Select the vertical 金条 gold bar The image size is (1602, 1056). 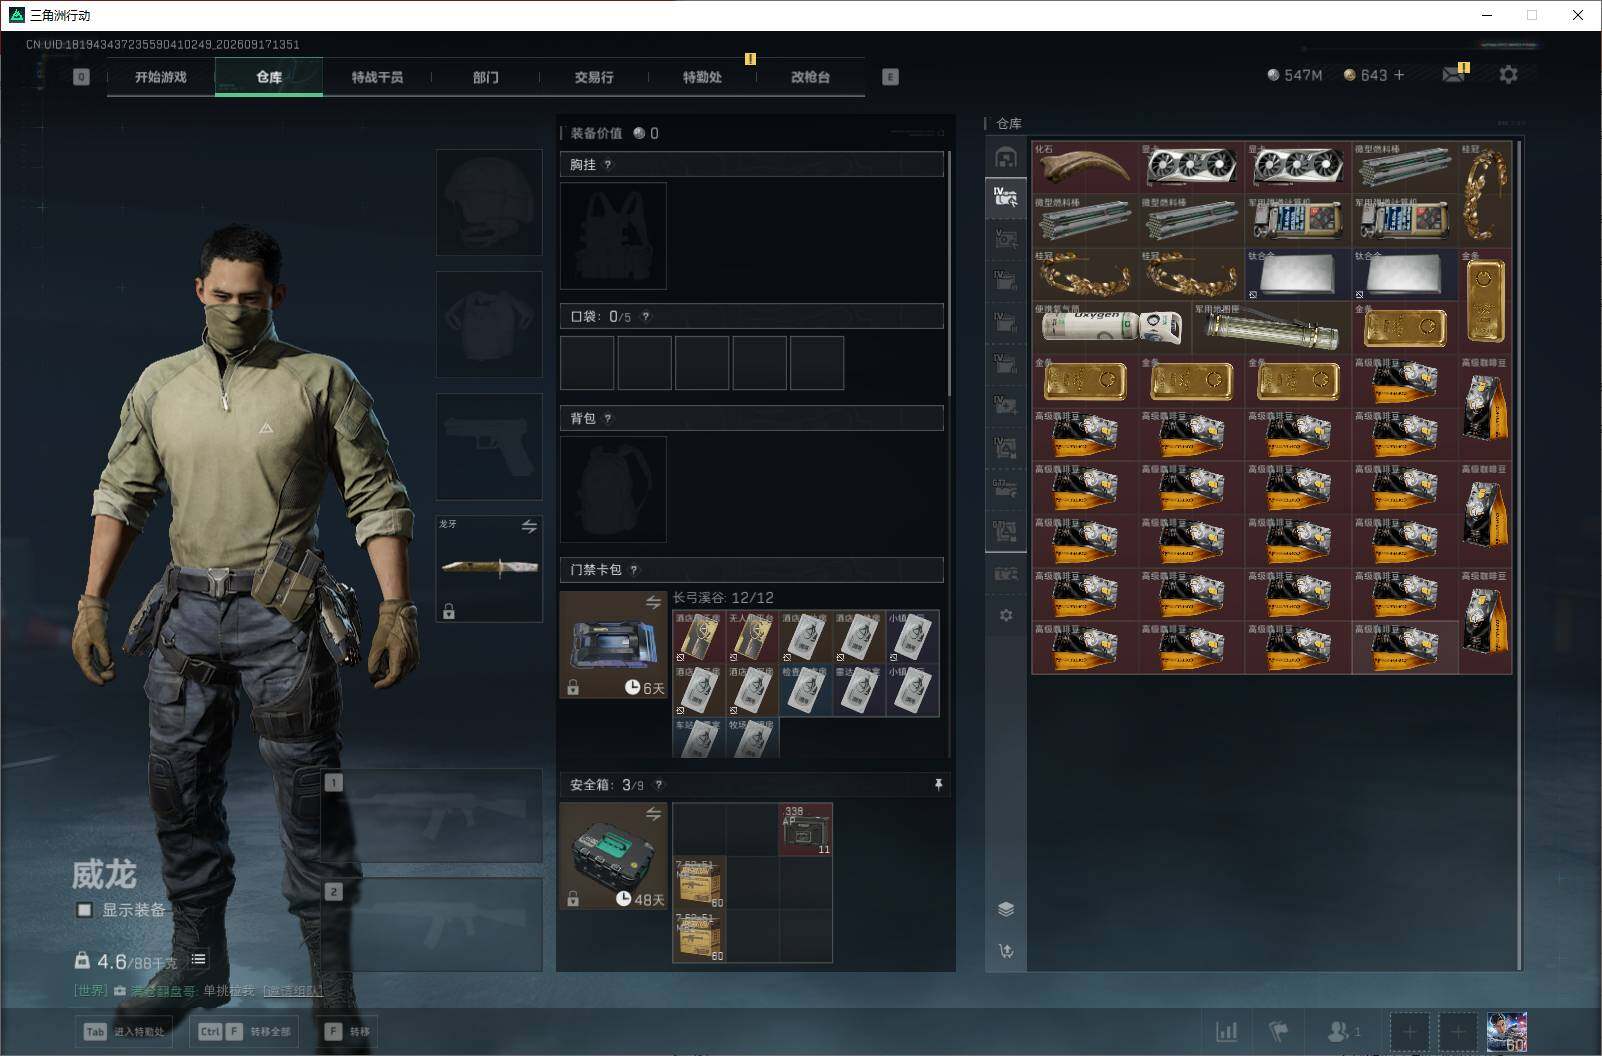1485,301
